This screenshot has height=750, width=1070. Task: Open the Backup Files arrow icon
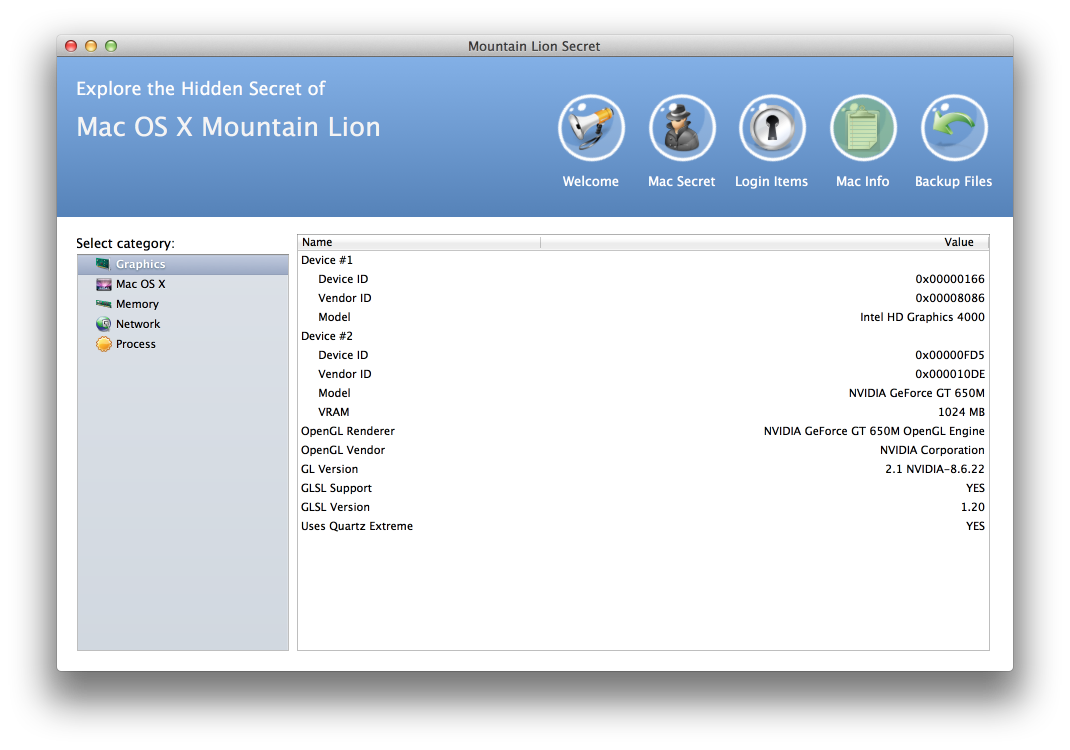[x=953, y=128]
